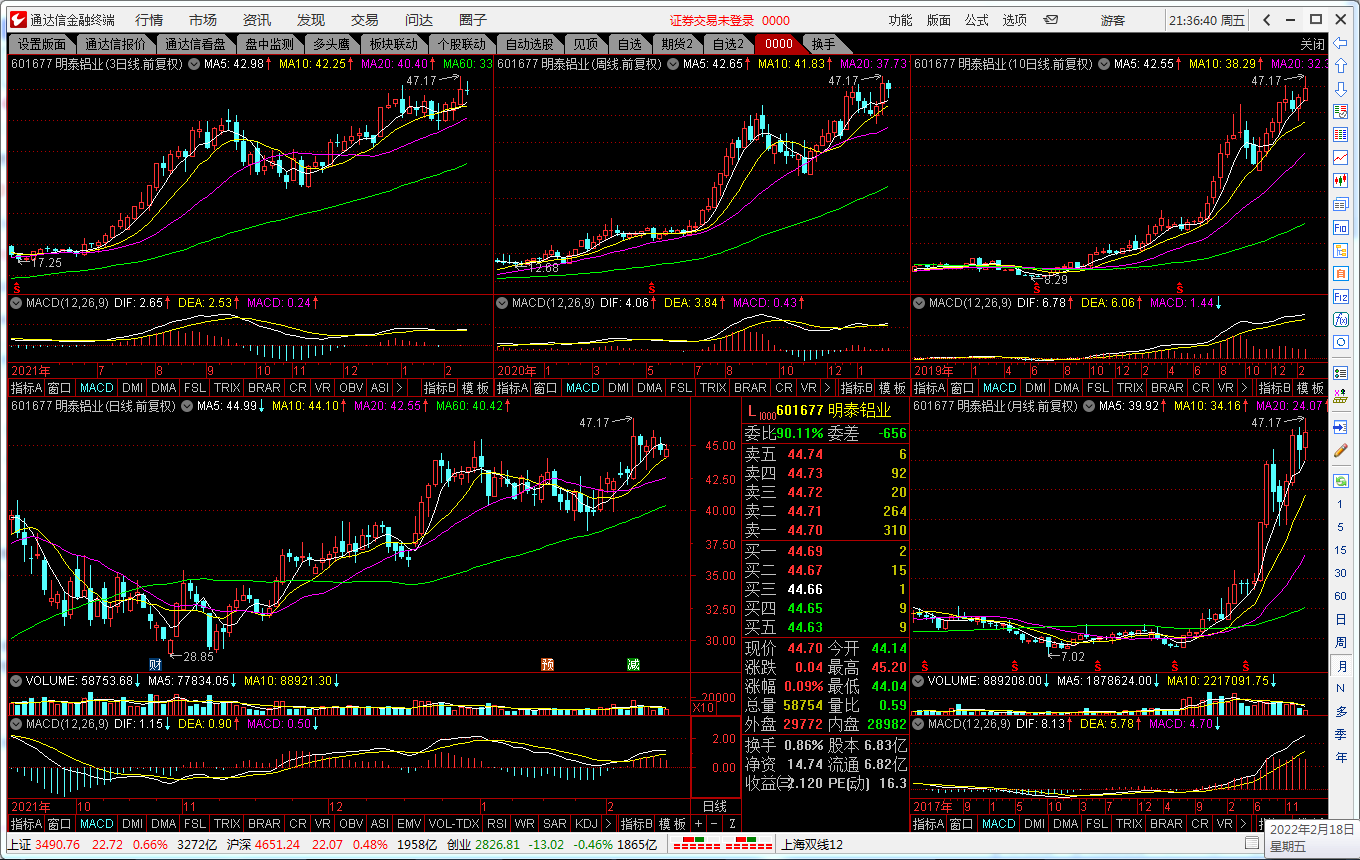
Task: Click the 模板 button in daily chart panel
Action: (673, 824)
